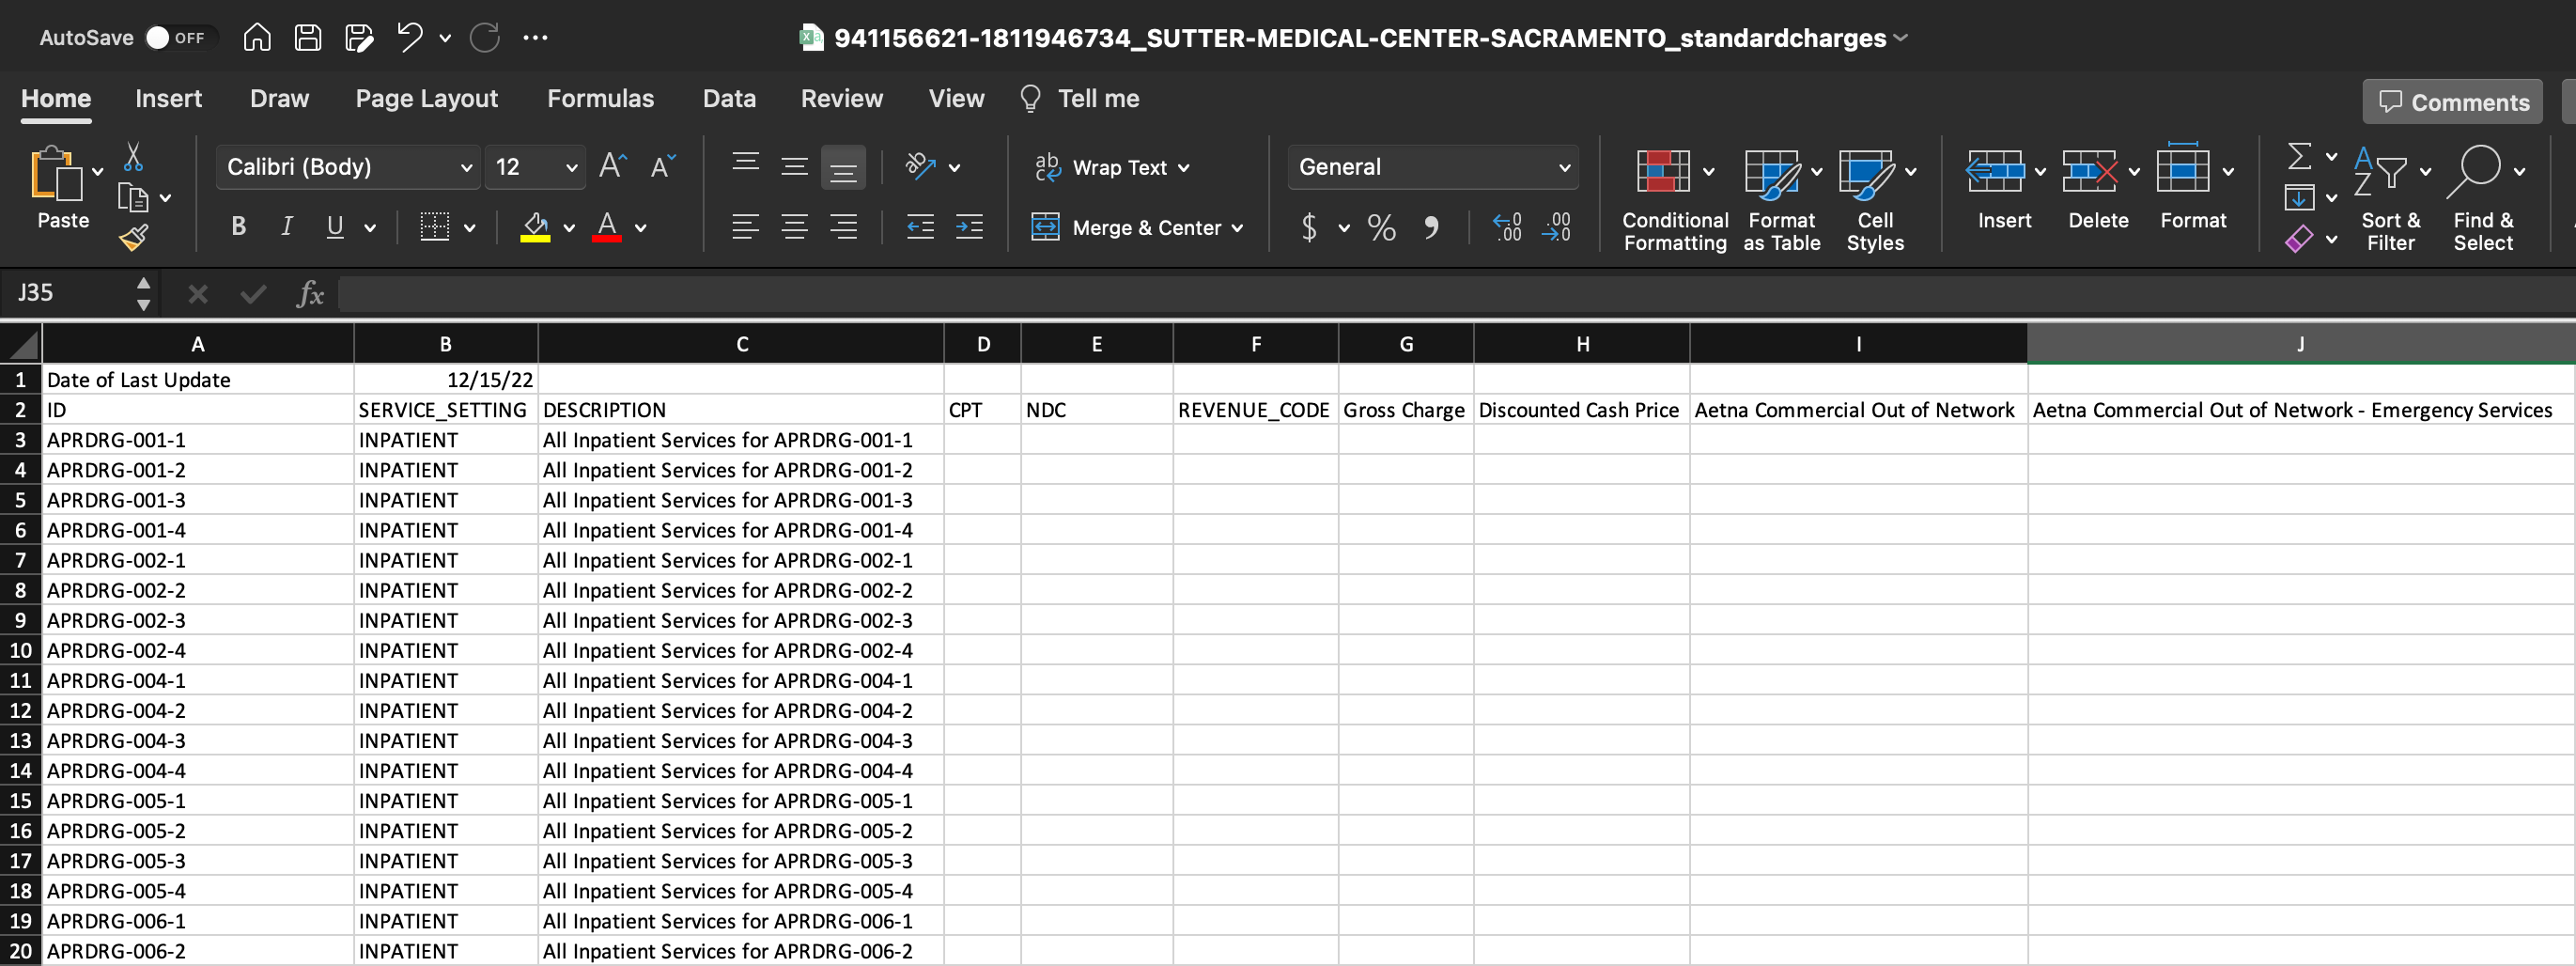Click the Copy icon
The height and width of the screenshot is (966, 2576).
pyautogui.click(x=133, y=198)
